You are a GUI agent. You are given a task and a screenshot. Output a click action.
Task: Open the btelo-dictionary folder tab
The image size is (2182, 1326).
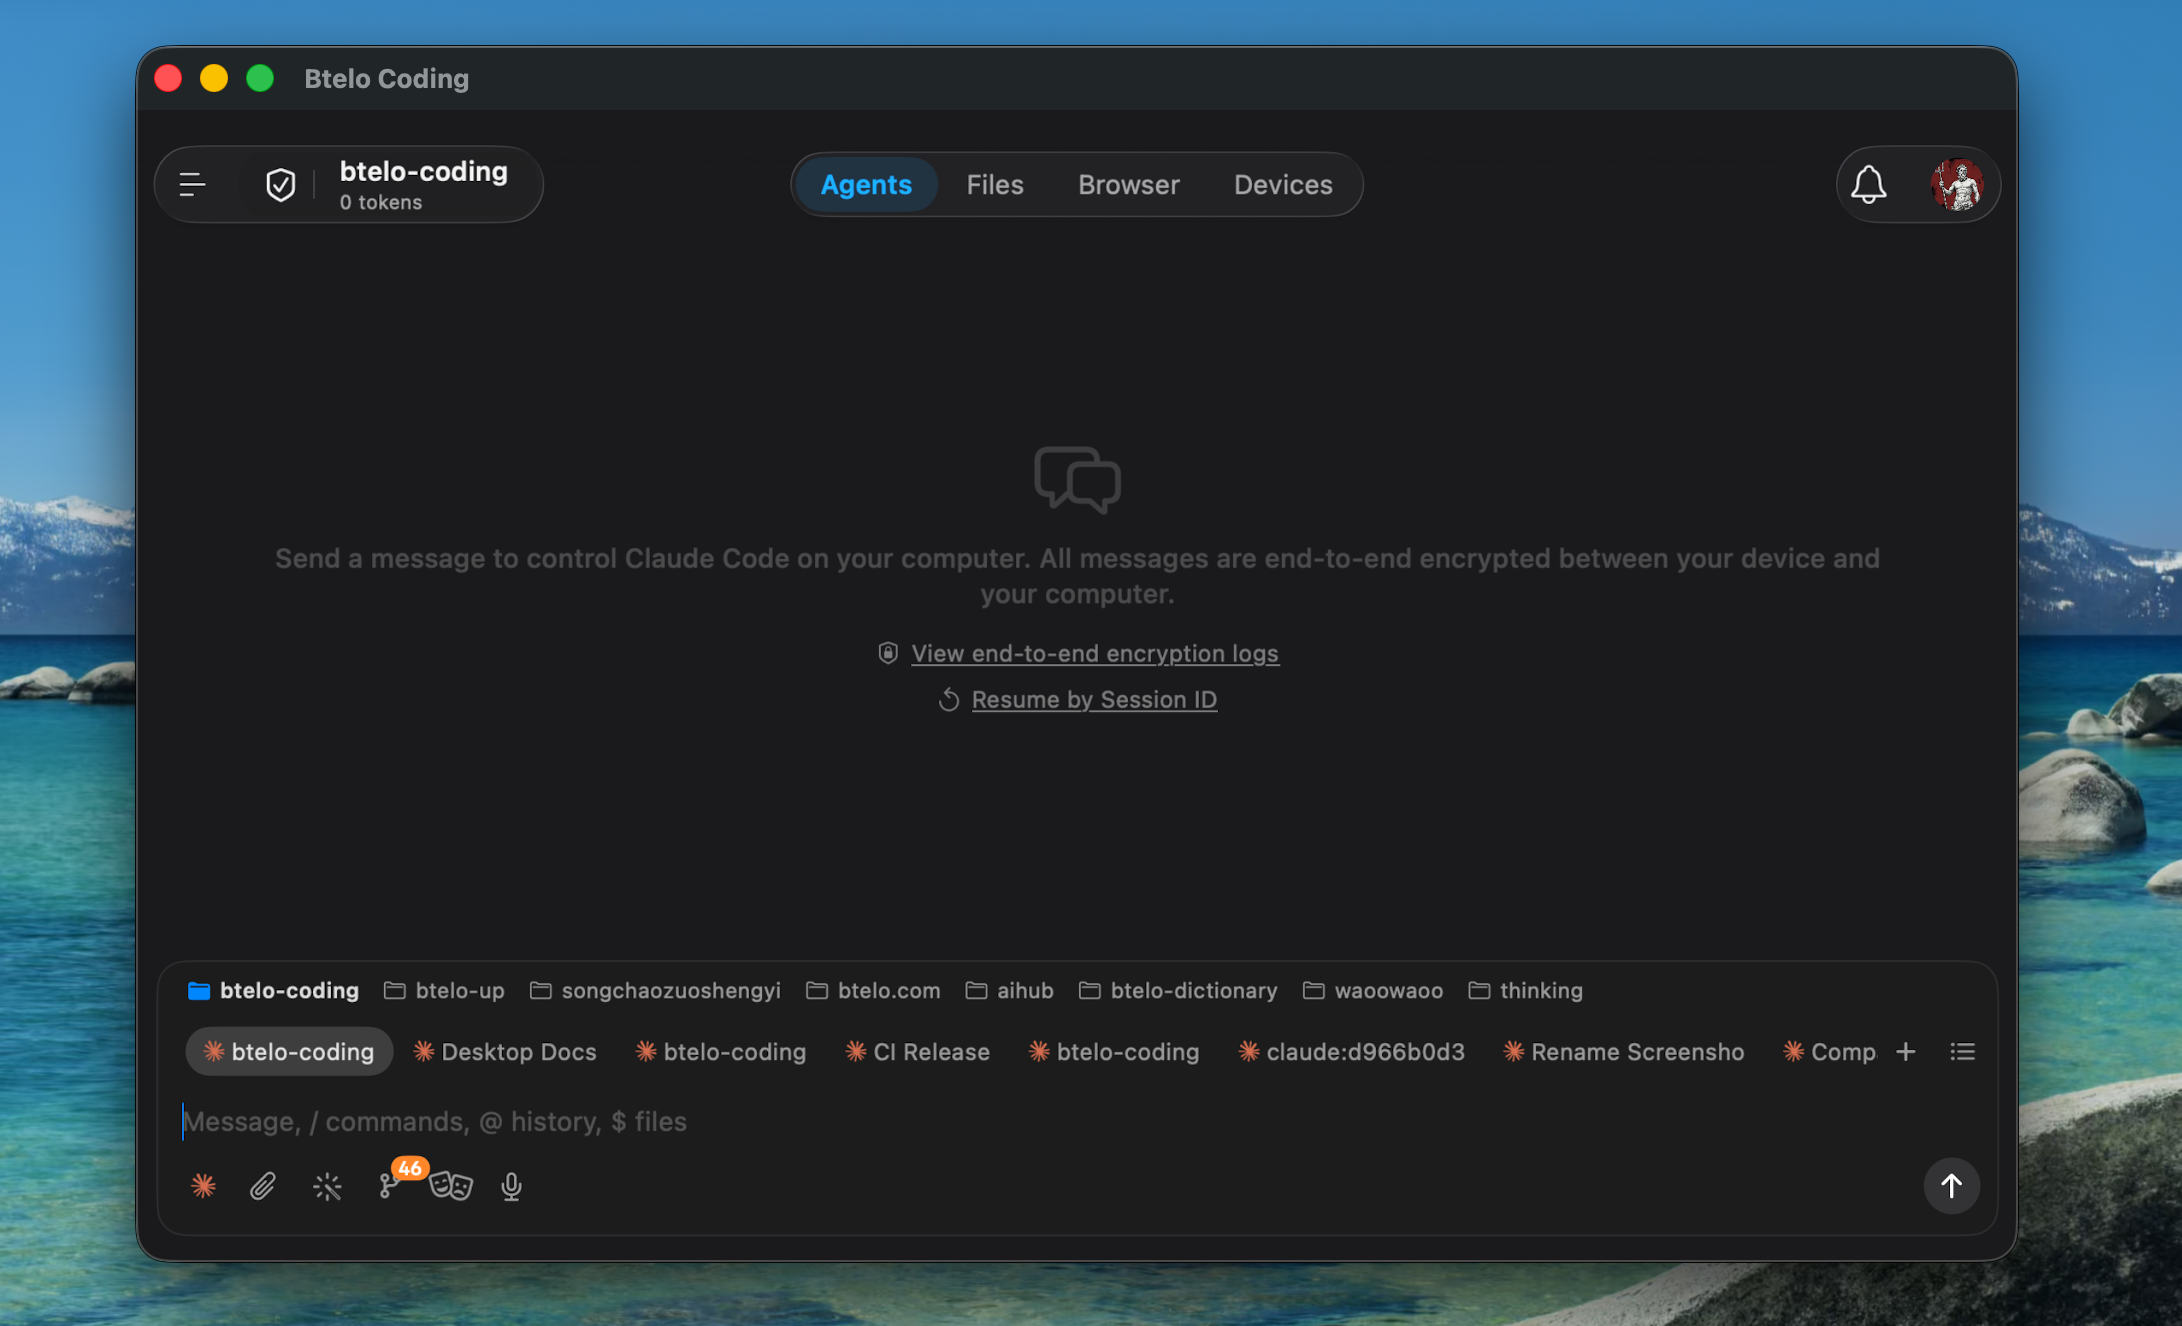[1177, 990]
